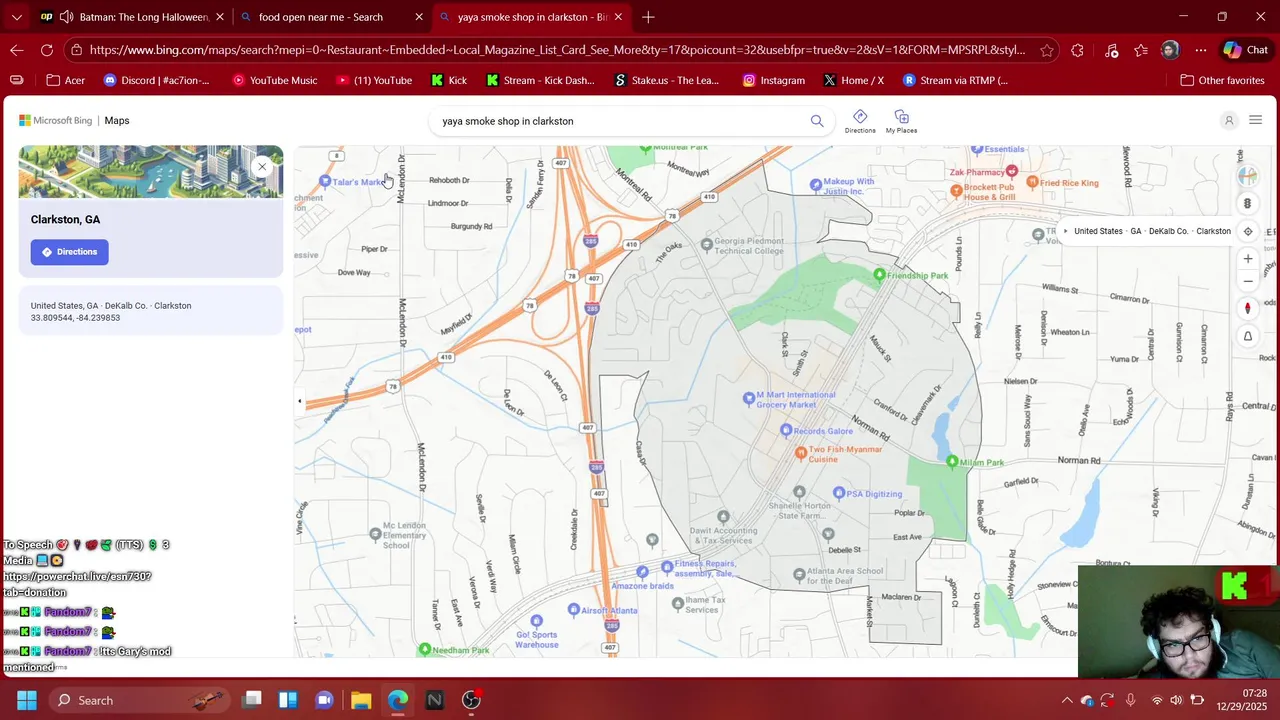Click the Maps label beside the Bing logo

click(117, 120)
